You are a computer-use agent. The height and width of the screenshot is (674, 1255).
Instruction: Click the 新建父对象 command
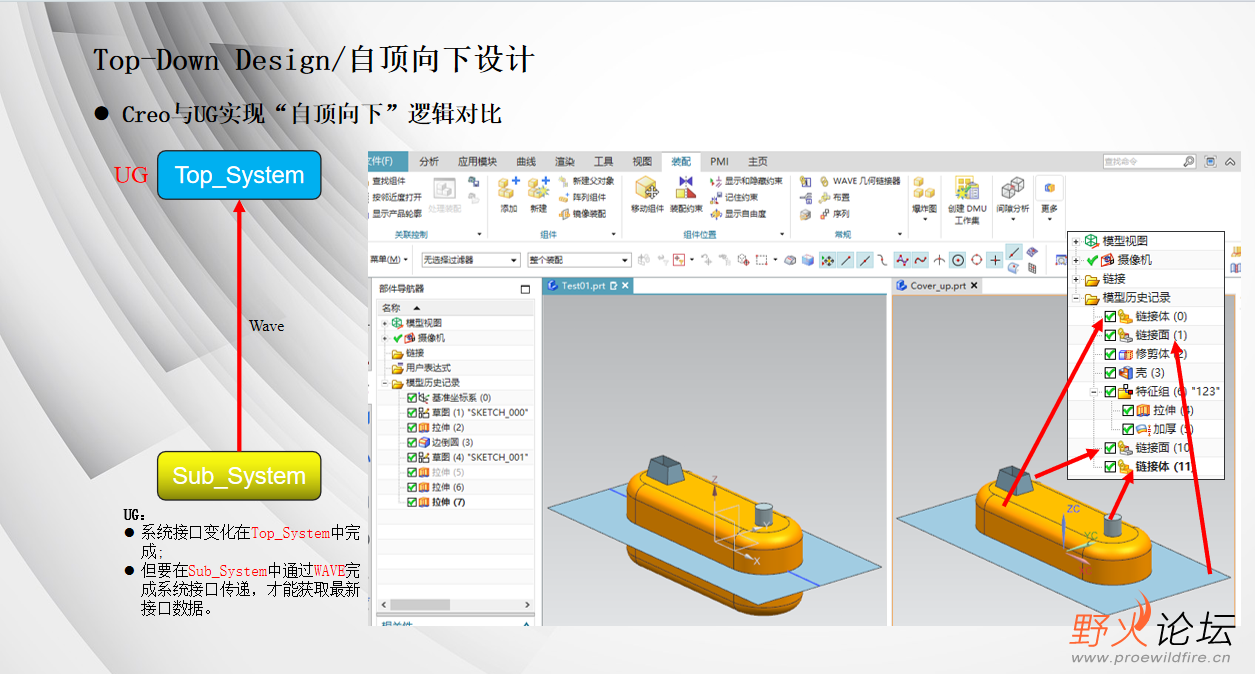(x=586, y=181)
